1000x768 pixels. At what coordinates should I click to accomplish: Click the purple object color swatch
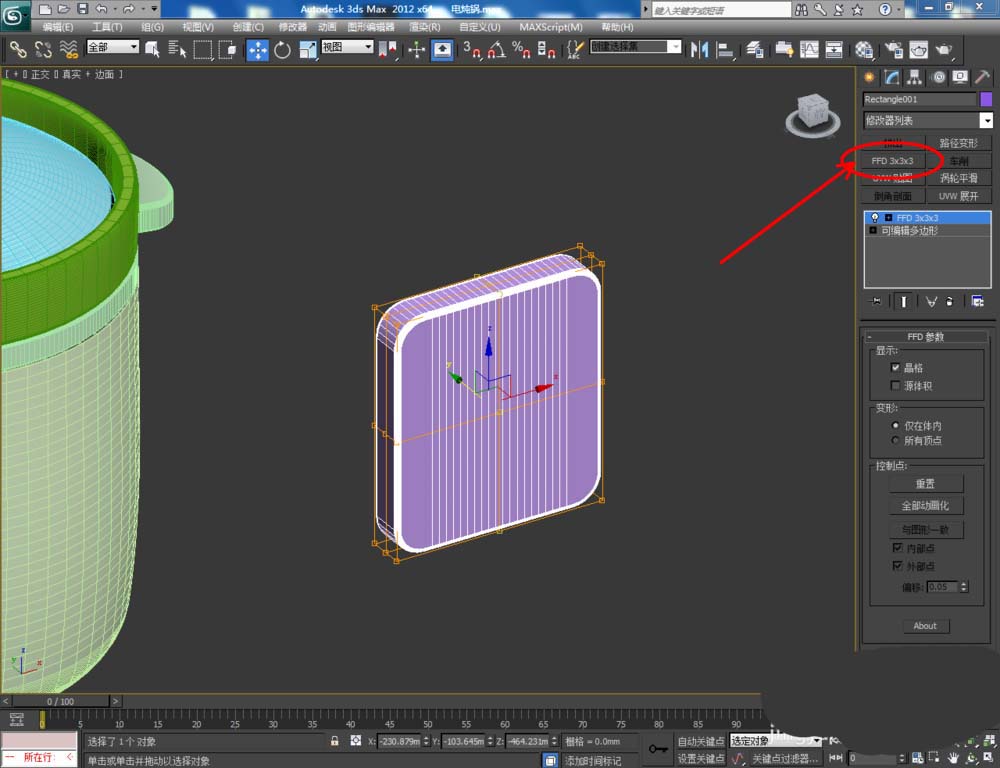[x=986, y=99]
